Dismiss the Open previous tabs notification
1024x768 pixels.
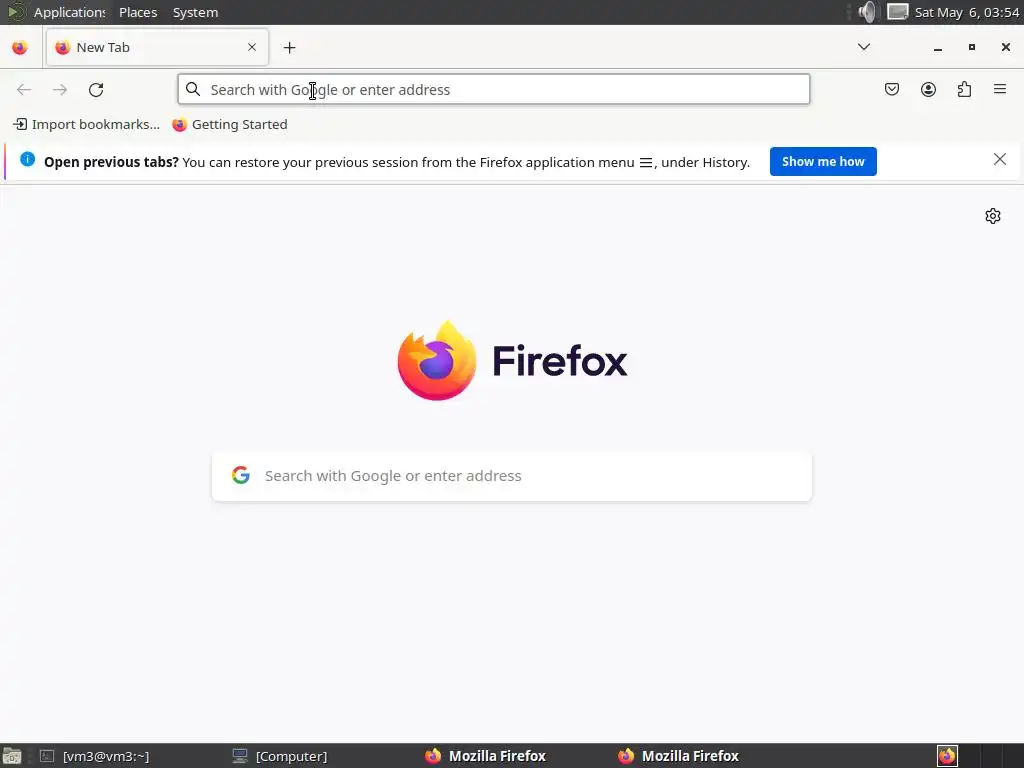pos(1000,159)
